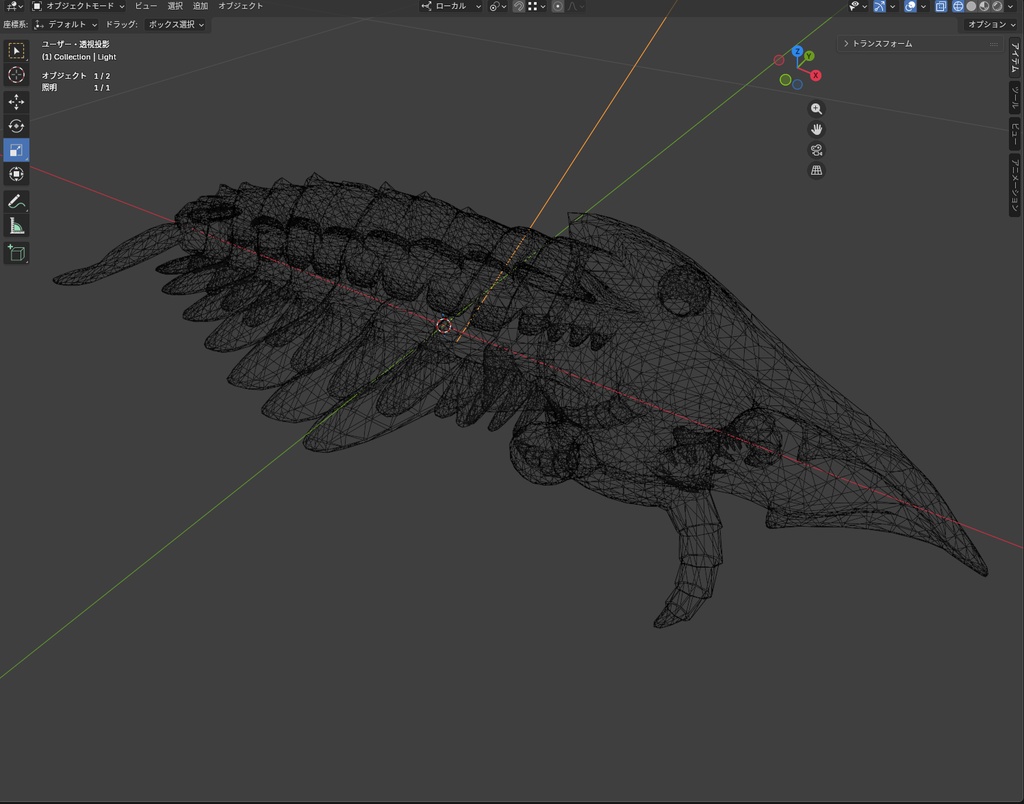This screenshot has height=804, width=1024.
Task: Select the Transform tool
Action: point(16,174)
